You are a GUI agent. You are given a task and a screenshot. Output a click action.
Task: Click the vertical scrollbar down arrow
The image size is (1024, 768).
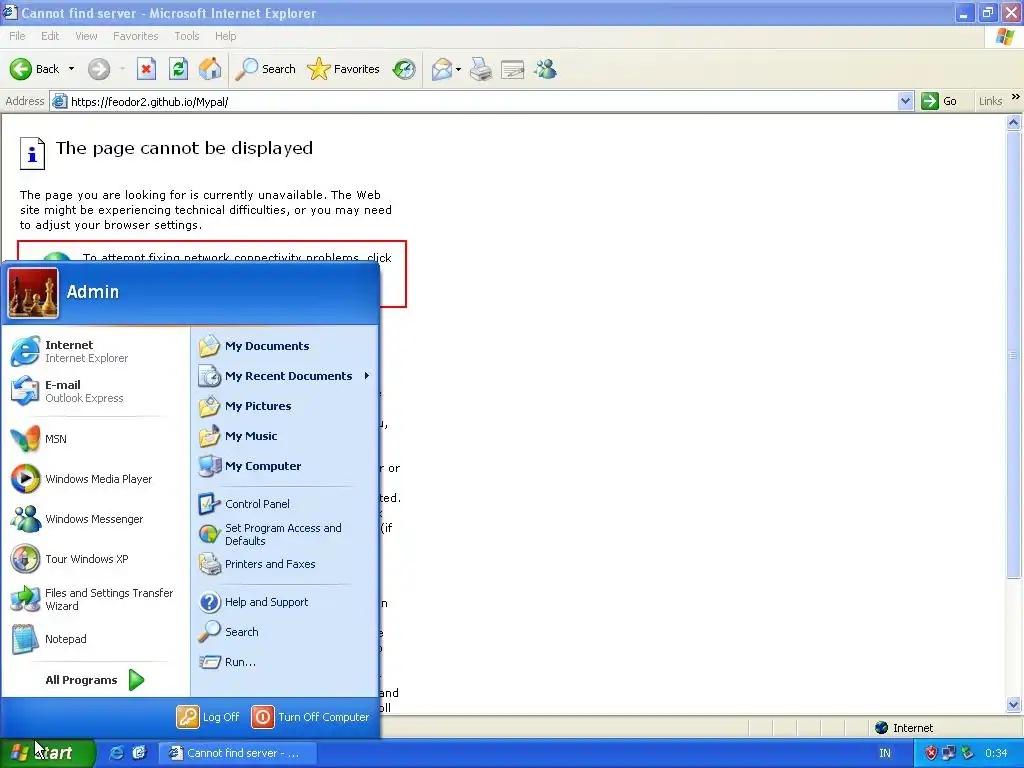(1014, 705)
